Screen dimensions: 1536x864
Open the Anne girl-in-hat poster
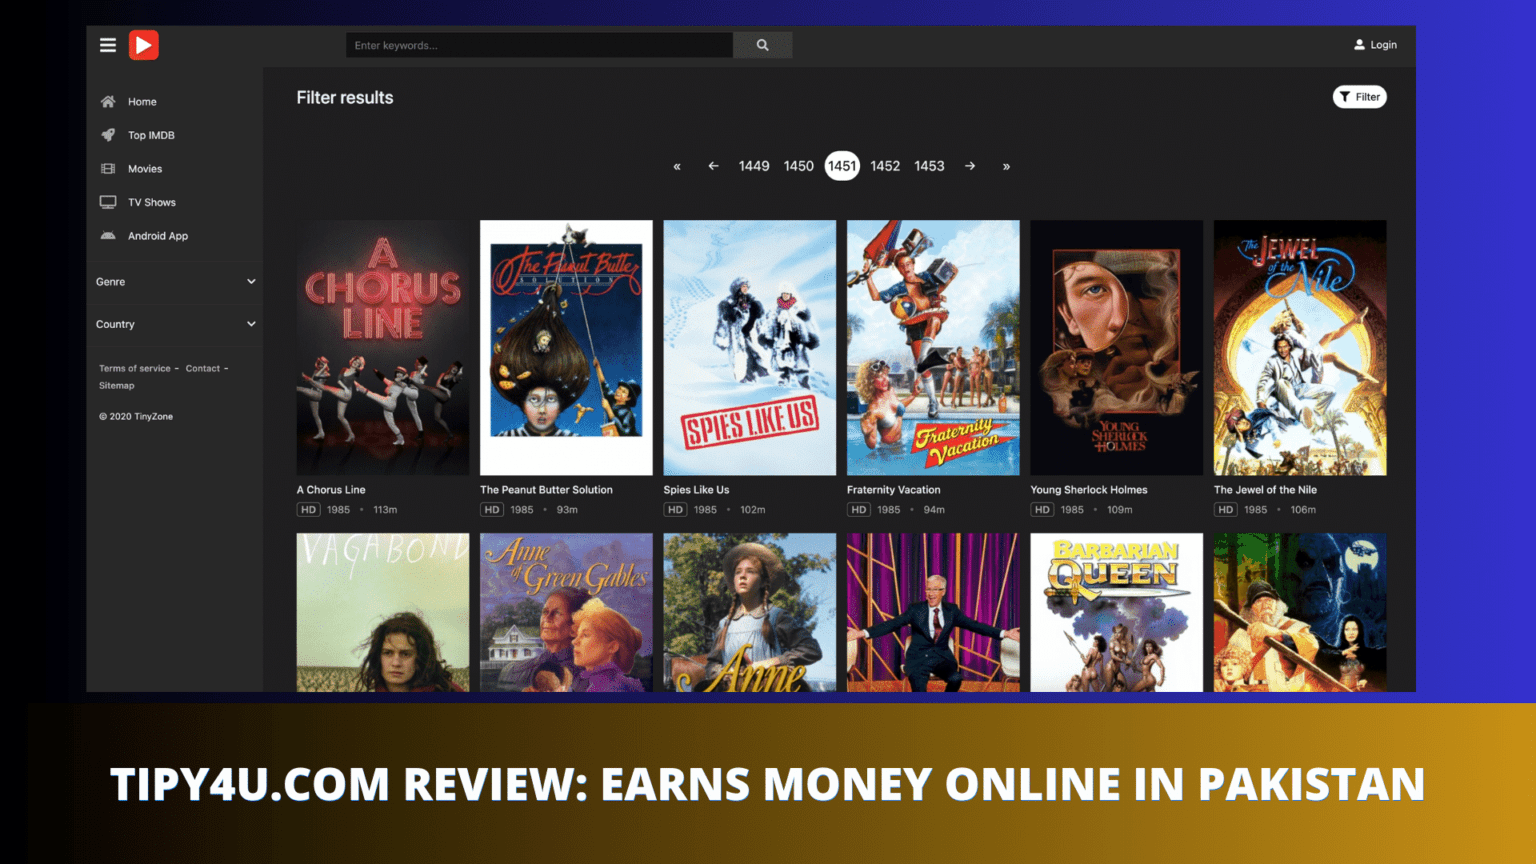[750, 612]
